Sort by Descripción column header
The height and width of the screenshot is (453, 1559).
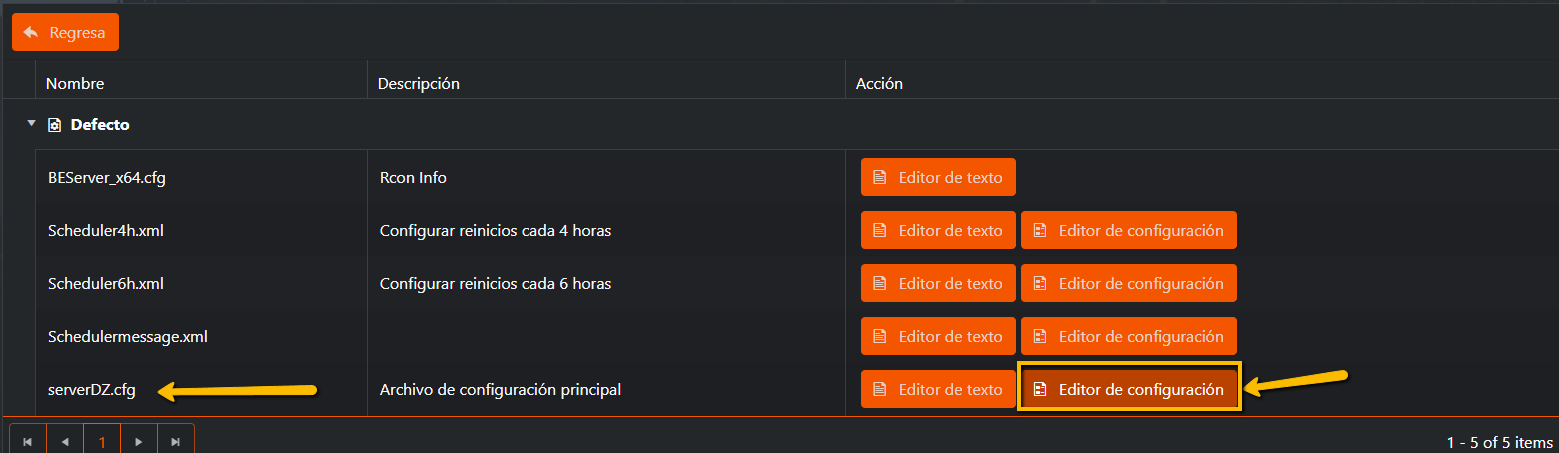(418, 84)
